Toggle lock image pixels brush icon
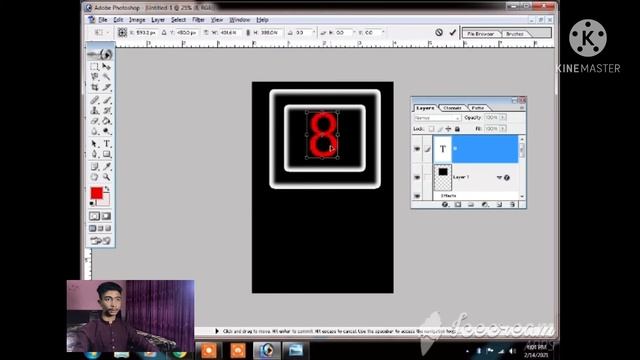 (x=440, y=129)
